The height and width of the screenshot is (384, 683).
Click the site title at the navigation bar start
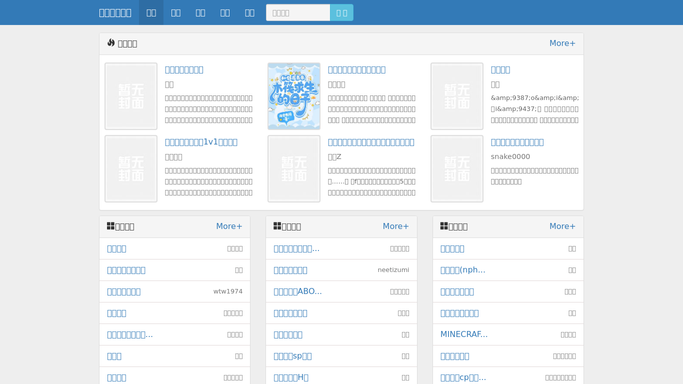pos(115,13)
